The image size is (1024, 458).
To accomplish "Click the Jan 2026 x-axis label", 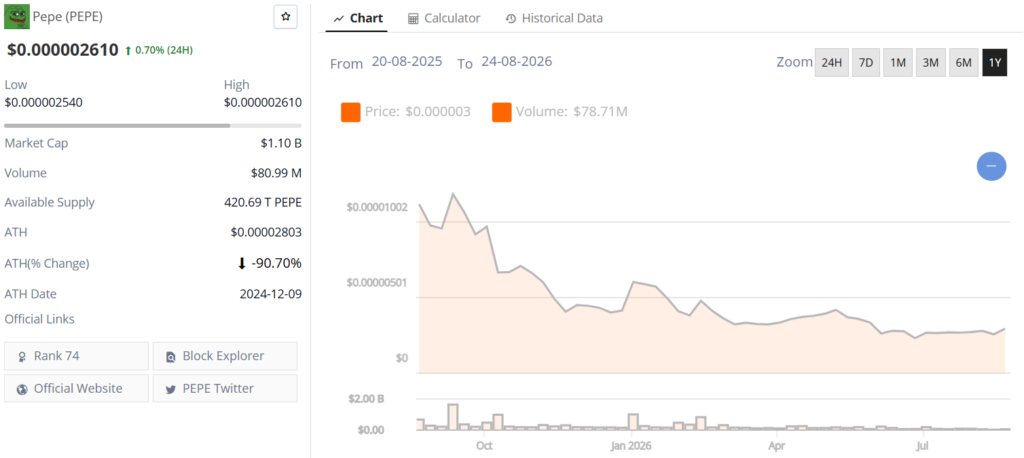I will 632,446.
